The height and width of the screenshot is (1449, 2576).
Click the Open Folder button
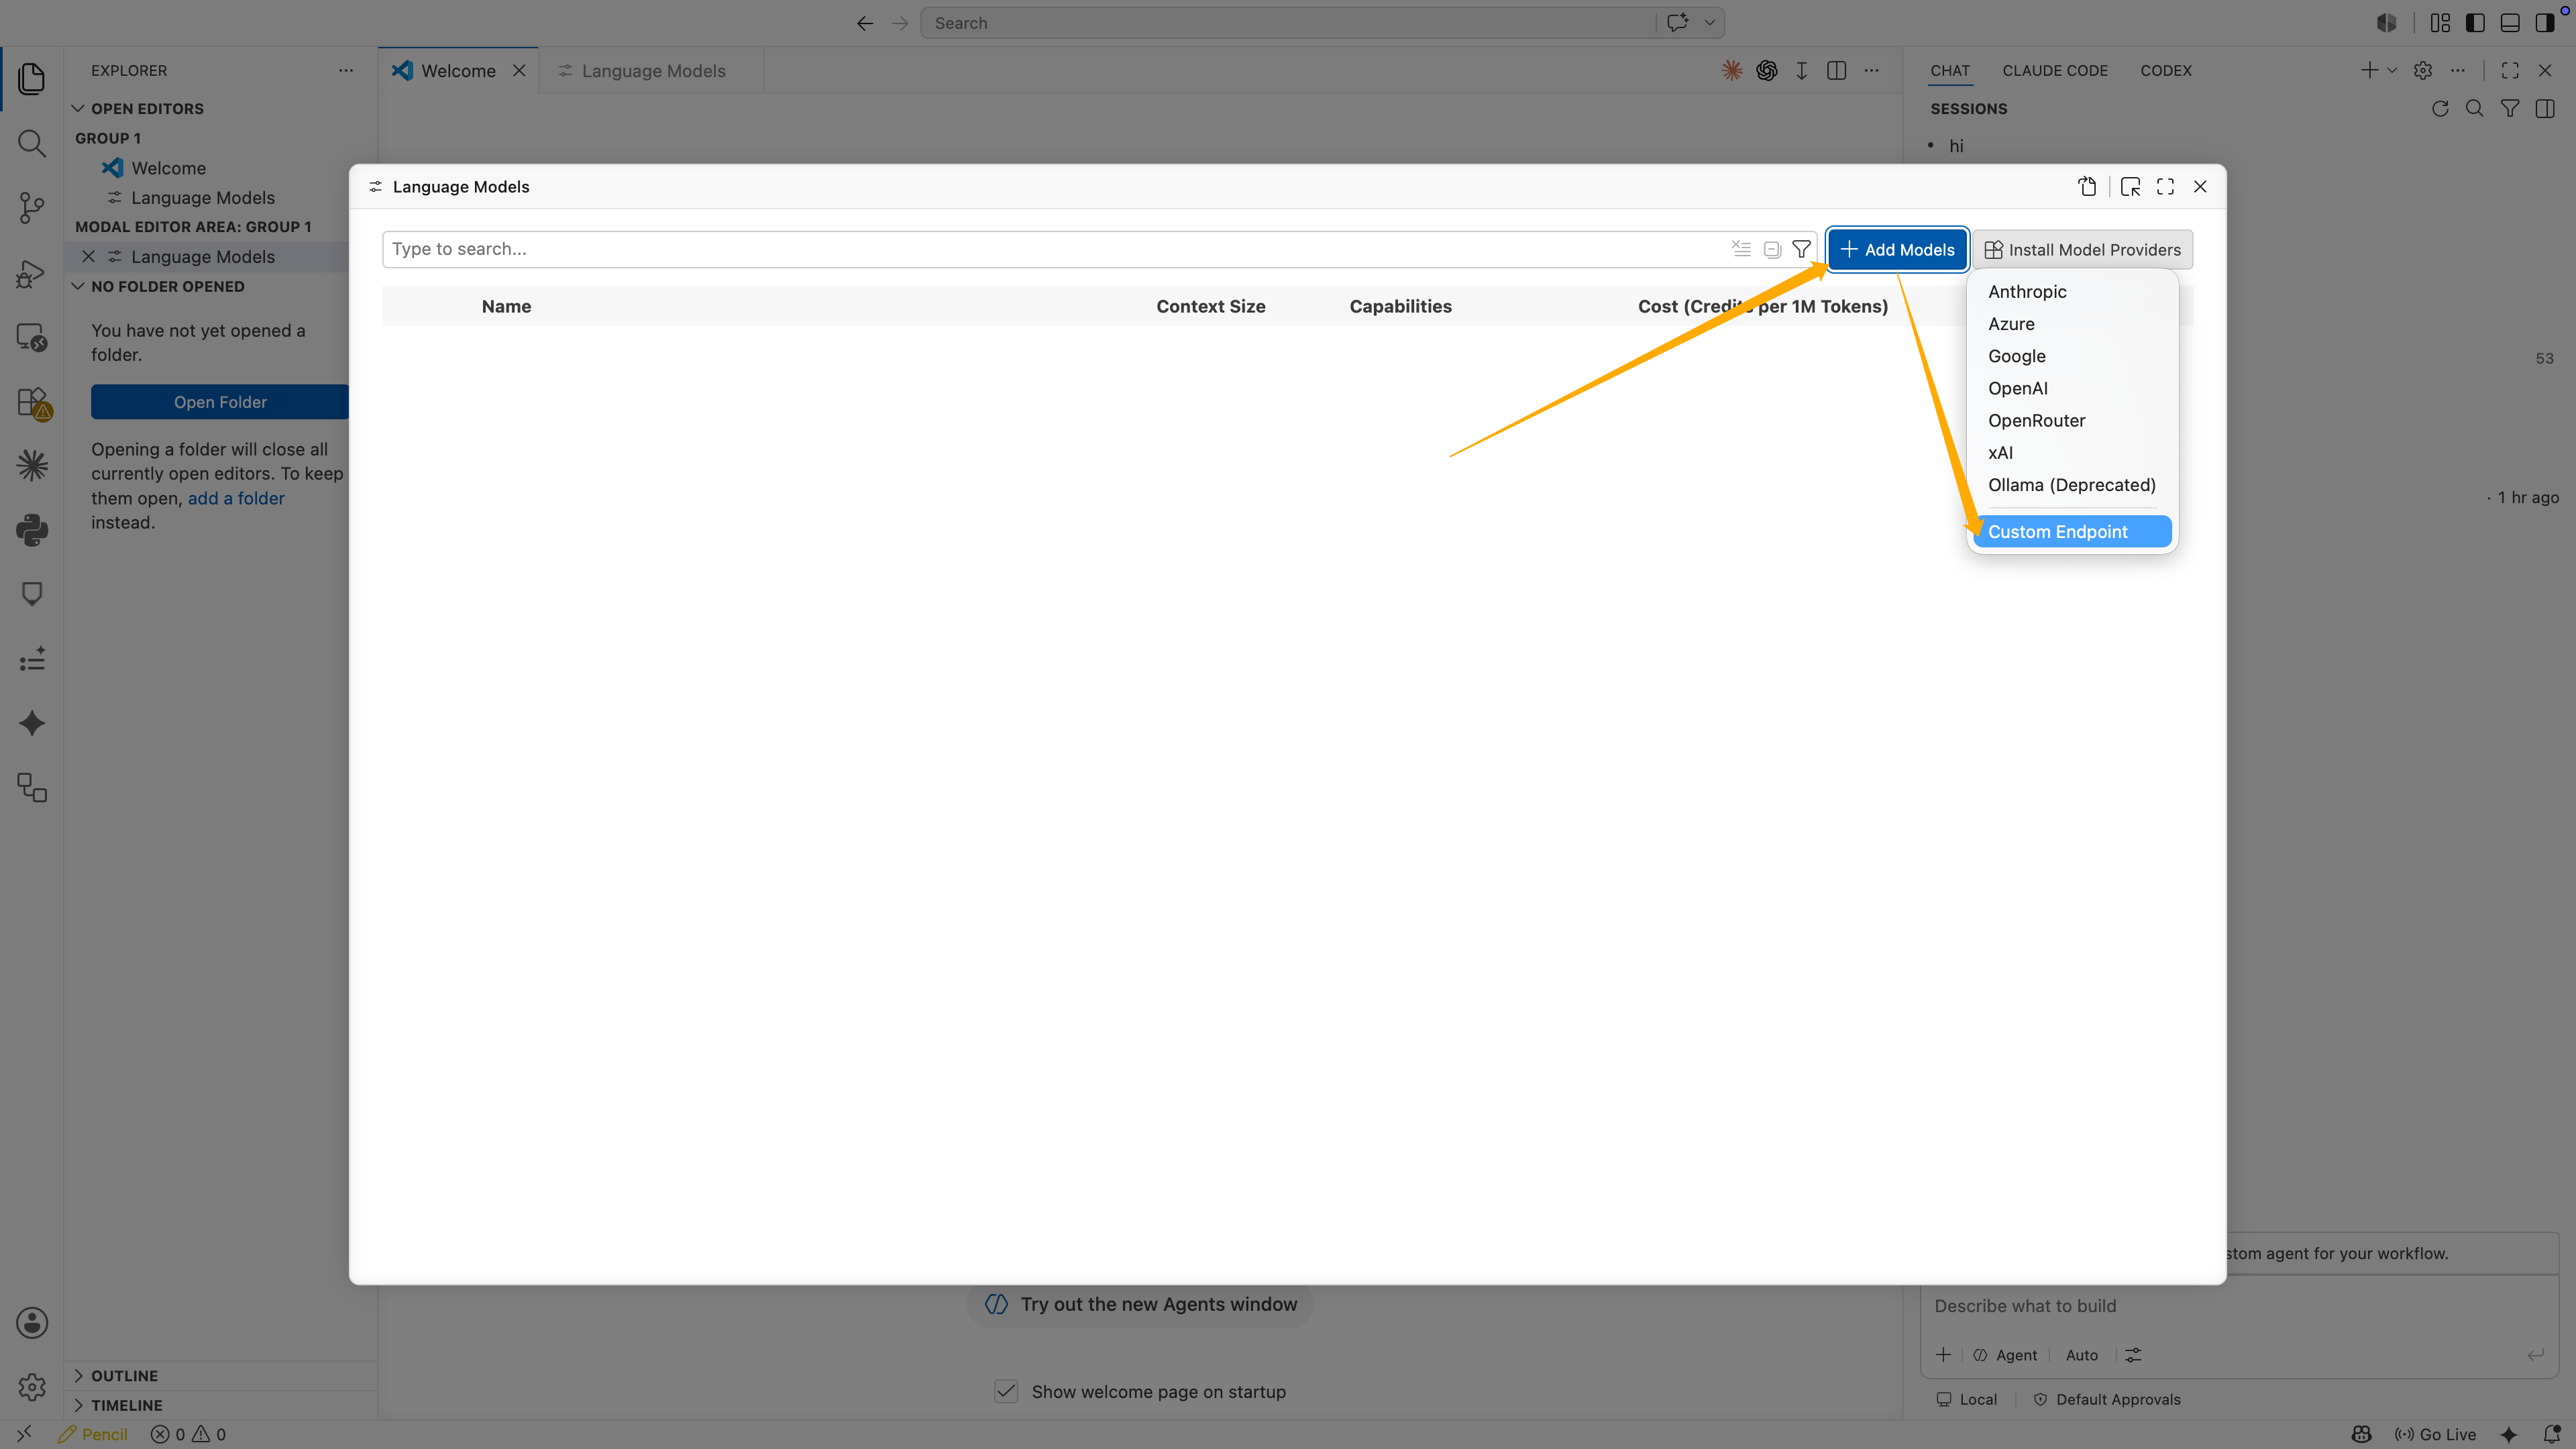click(x=220, y=401)
